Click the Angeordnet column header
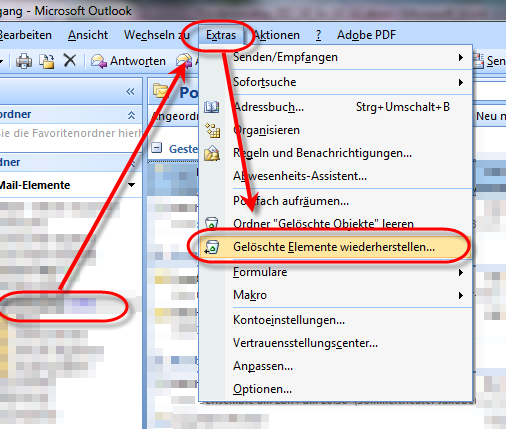This screenshot has height=429, width=506. click(175, 116)
